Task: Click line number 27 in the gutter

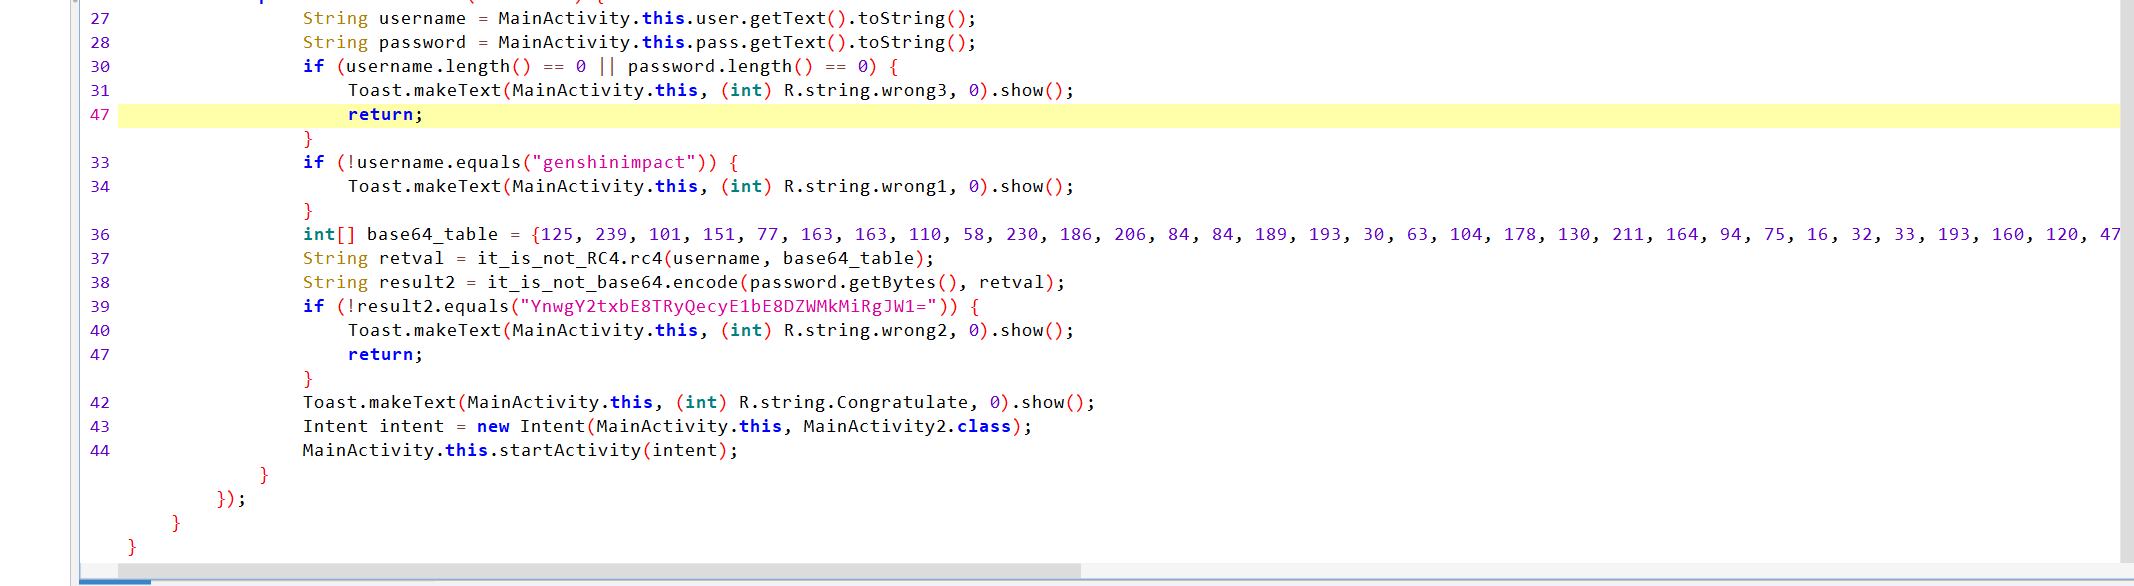Action: click(100, 19)
